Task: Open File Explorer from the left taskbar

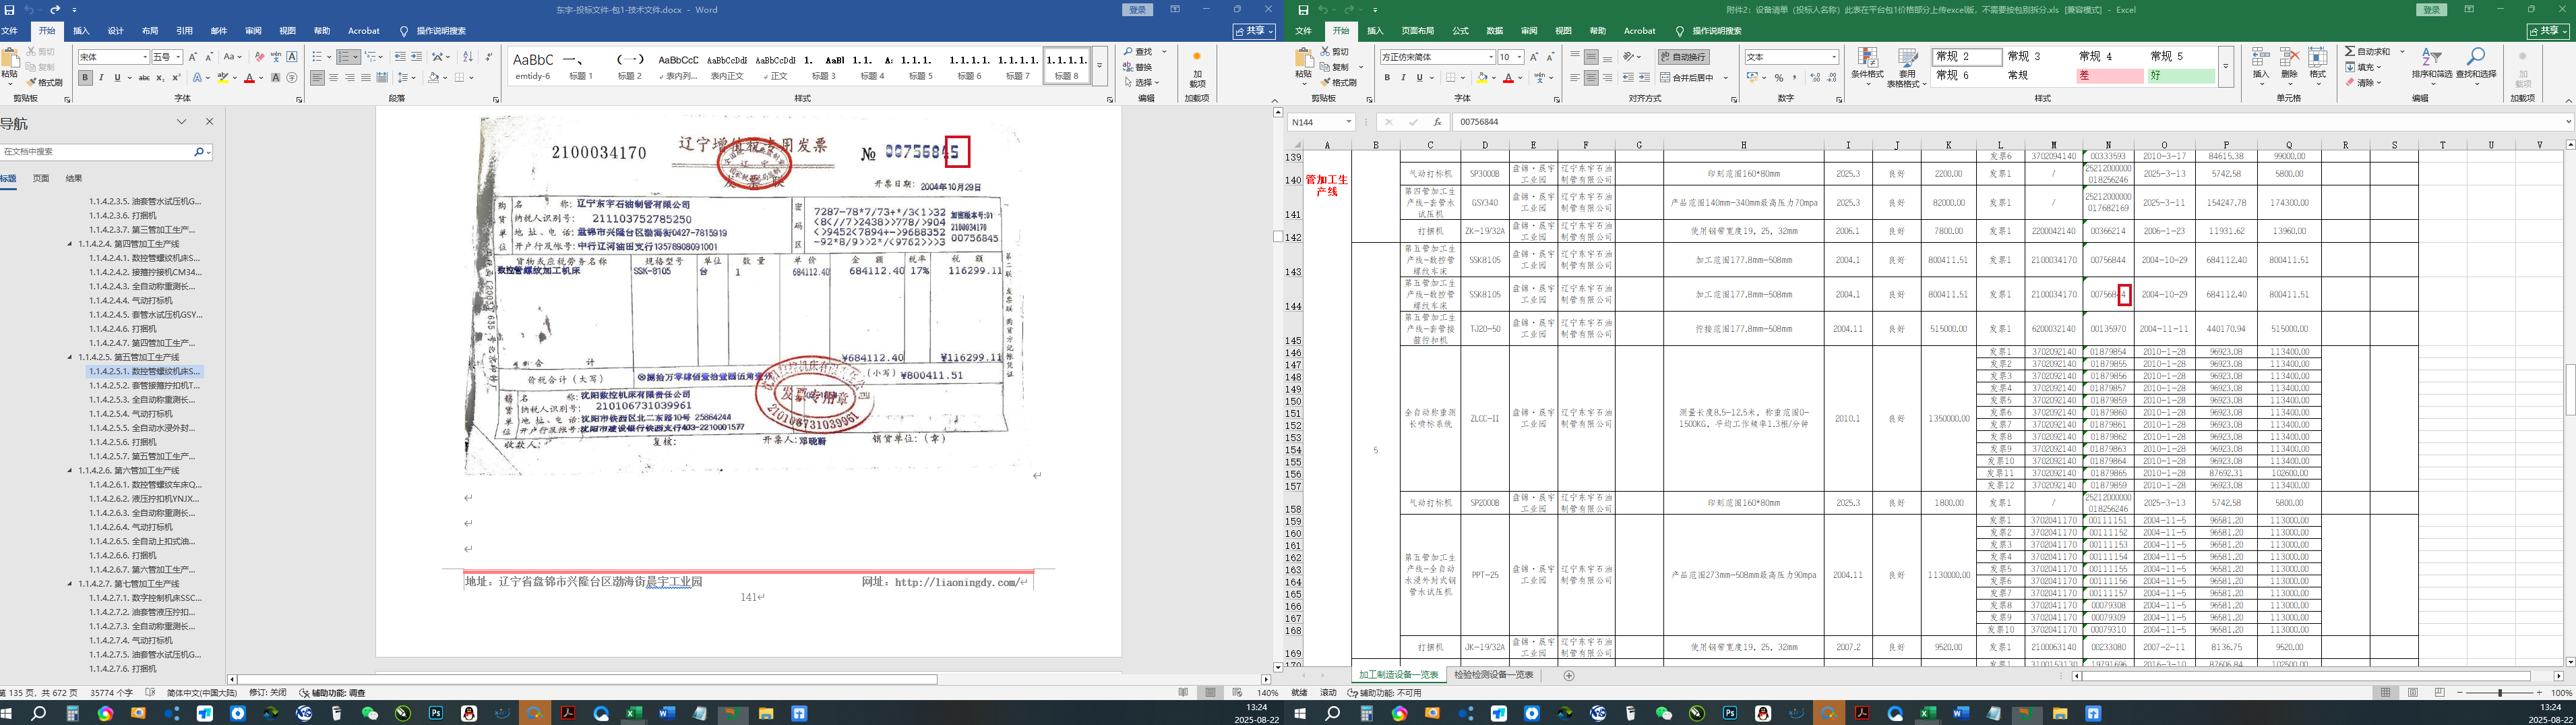Action: click(765, 714)
